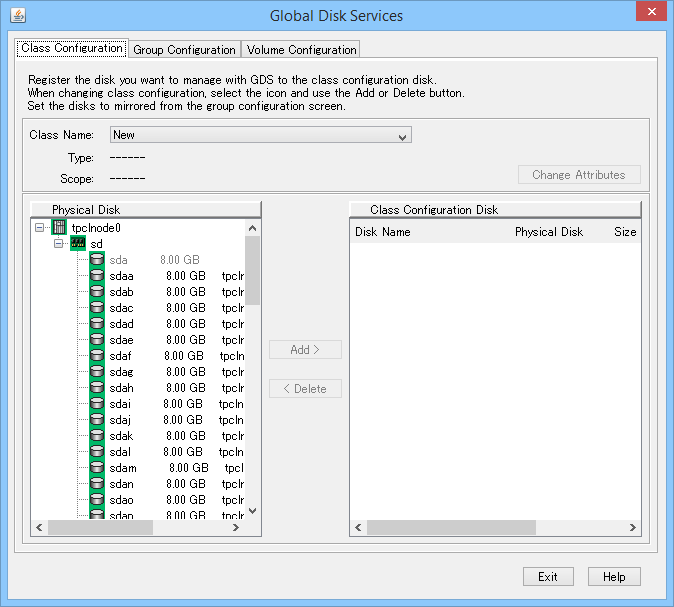
Task: Click sdaj 8.00 GB size value
Action: click(x=183, y=420)
